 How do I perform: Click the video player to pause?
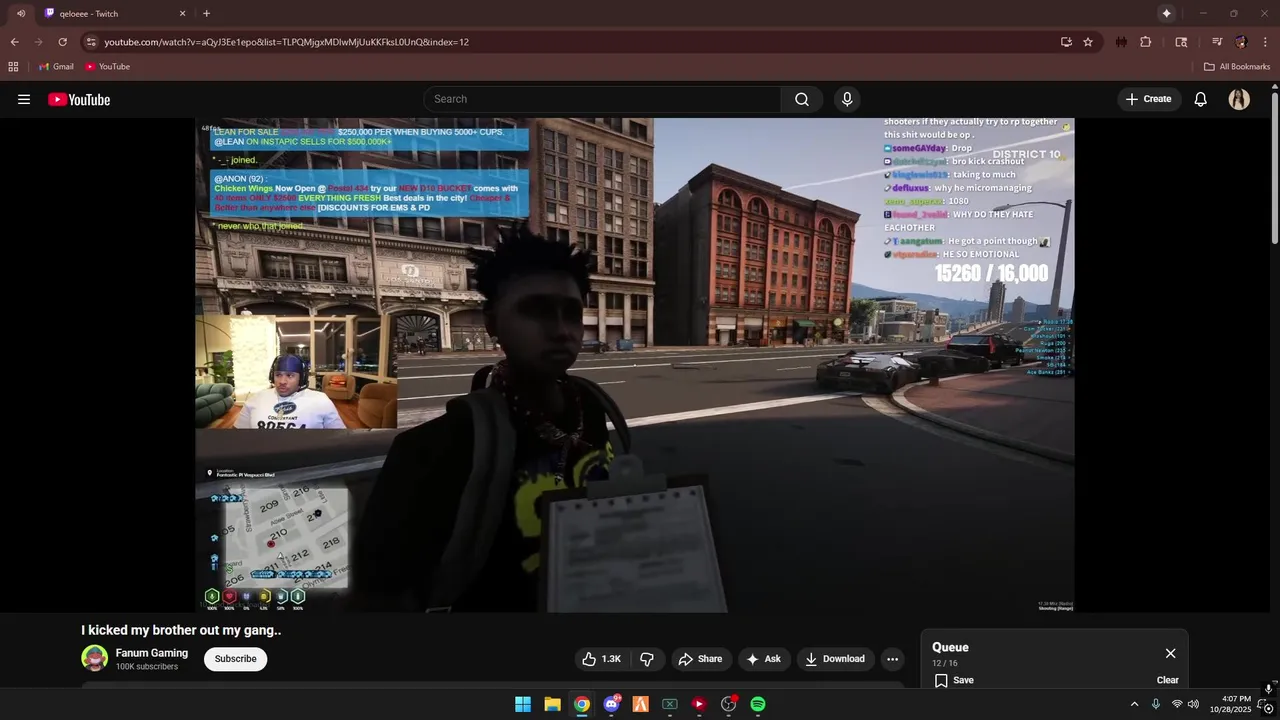[x=635, y=365]
